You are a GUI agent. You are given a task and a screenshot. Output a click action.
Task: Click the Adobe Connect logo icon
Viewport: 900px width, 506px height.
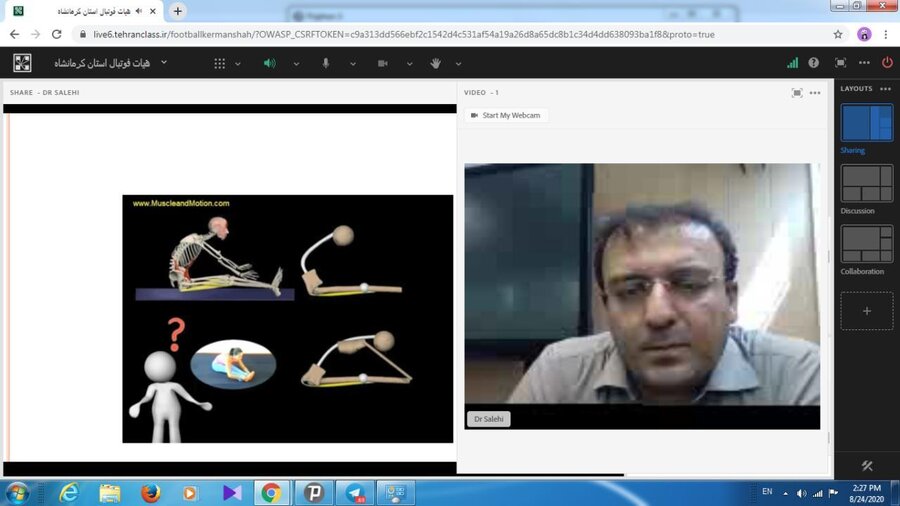(22, 63)
